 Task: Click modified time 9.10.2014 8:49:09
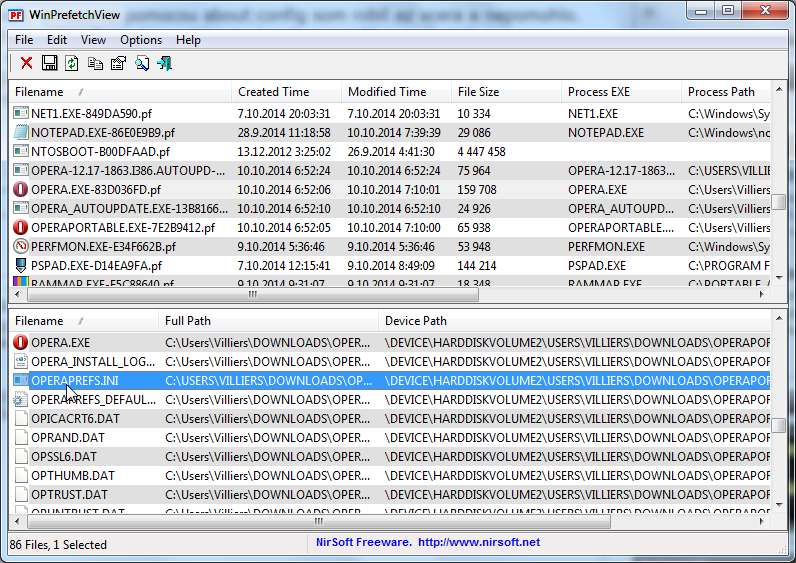point(391,266)
